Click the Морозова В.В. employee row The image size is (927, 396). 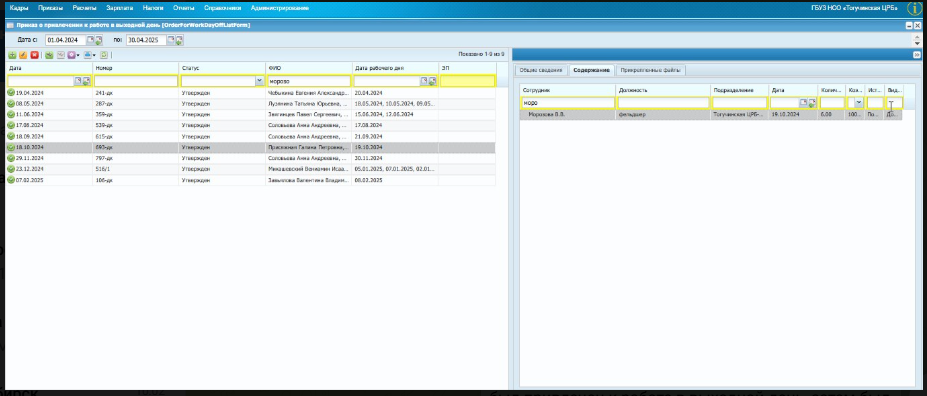click(711, 115)
